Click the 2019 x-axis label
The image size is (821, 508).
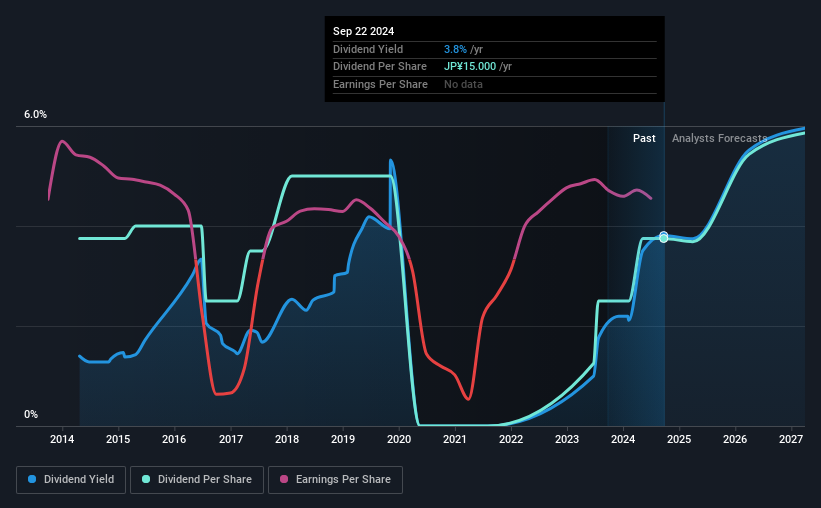coord(343,439)
